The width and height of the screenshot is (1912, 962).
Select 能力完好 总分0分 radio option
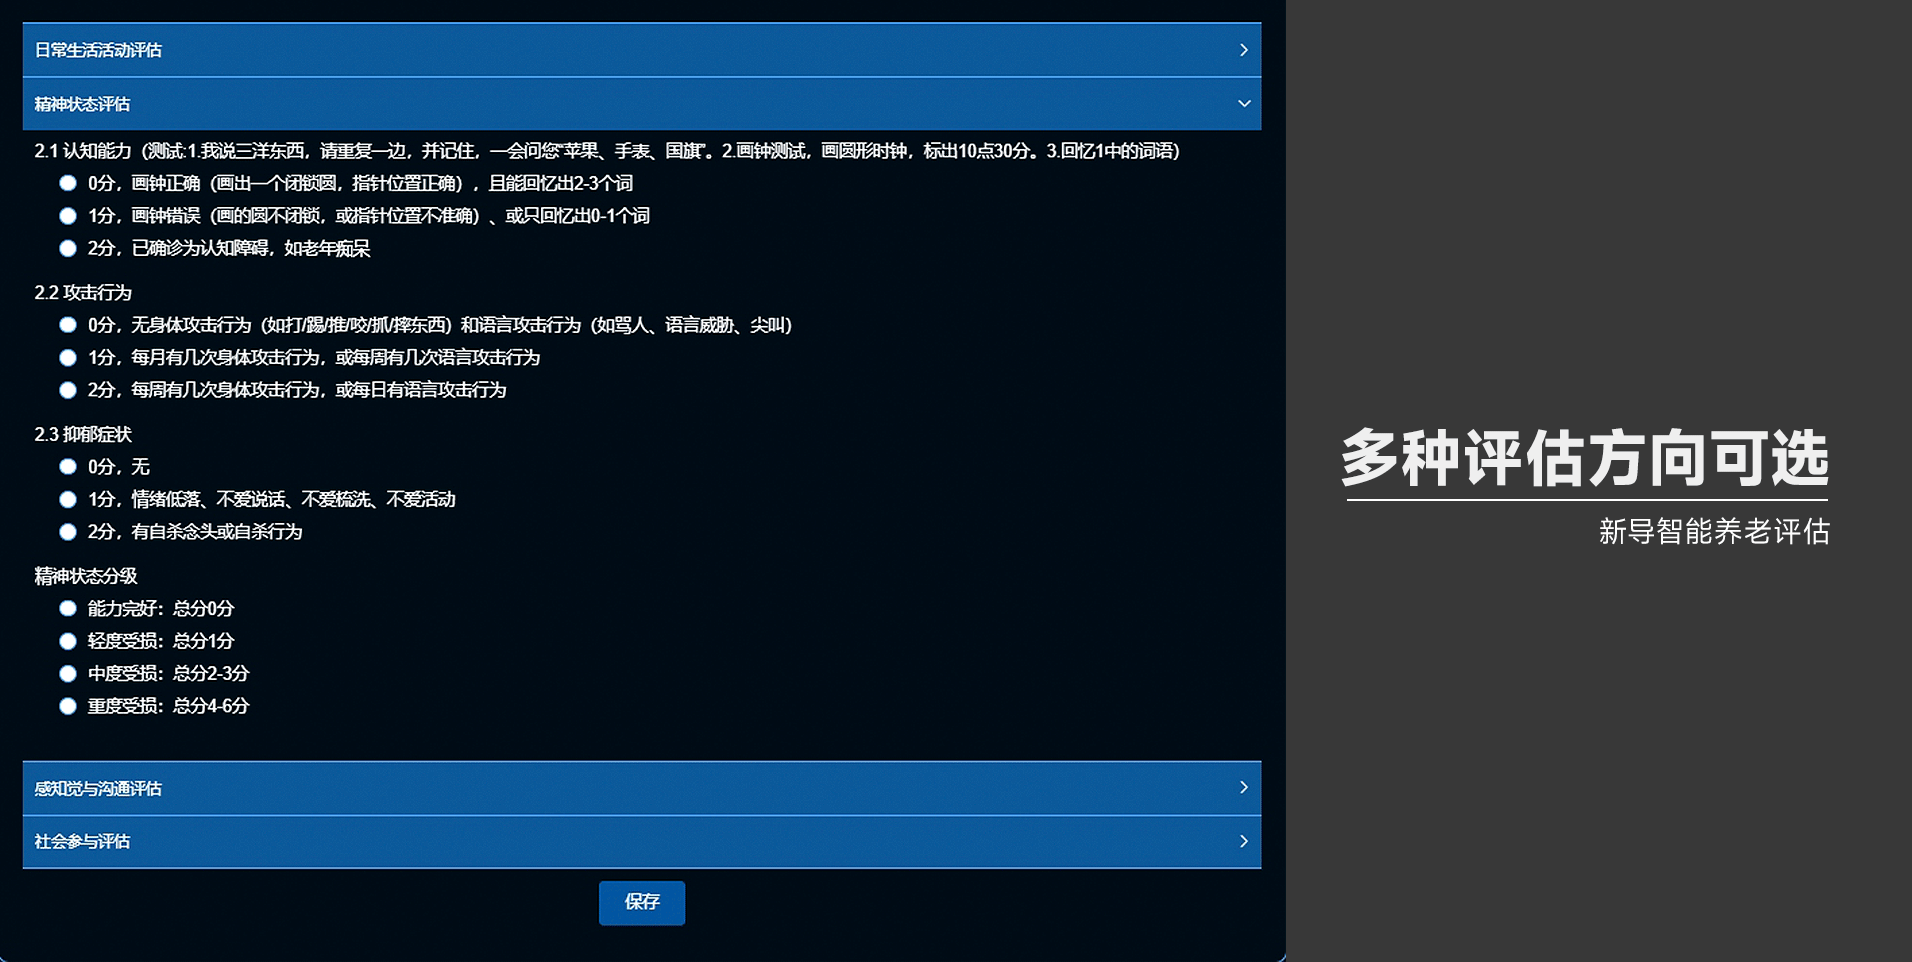pos(68,608)
